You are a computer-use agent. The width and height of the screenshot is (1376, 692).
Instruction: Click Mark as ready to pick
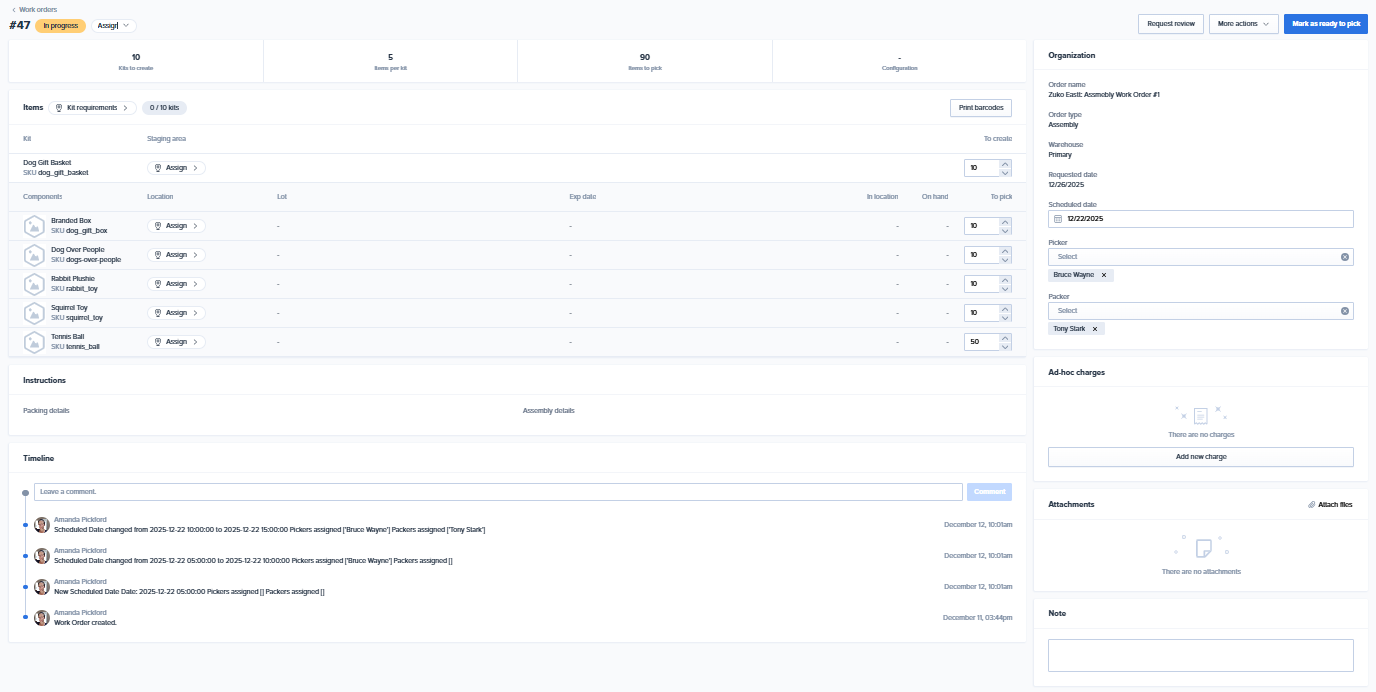click(x=1325, y=24)
